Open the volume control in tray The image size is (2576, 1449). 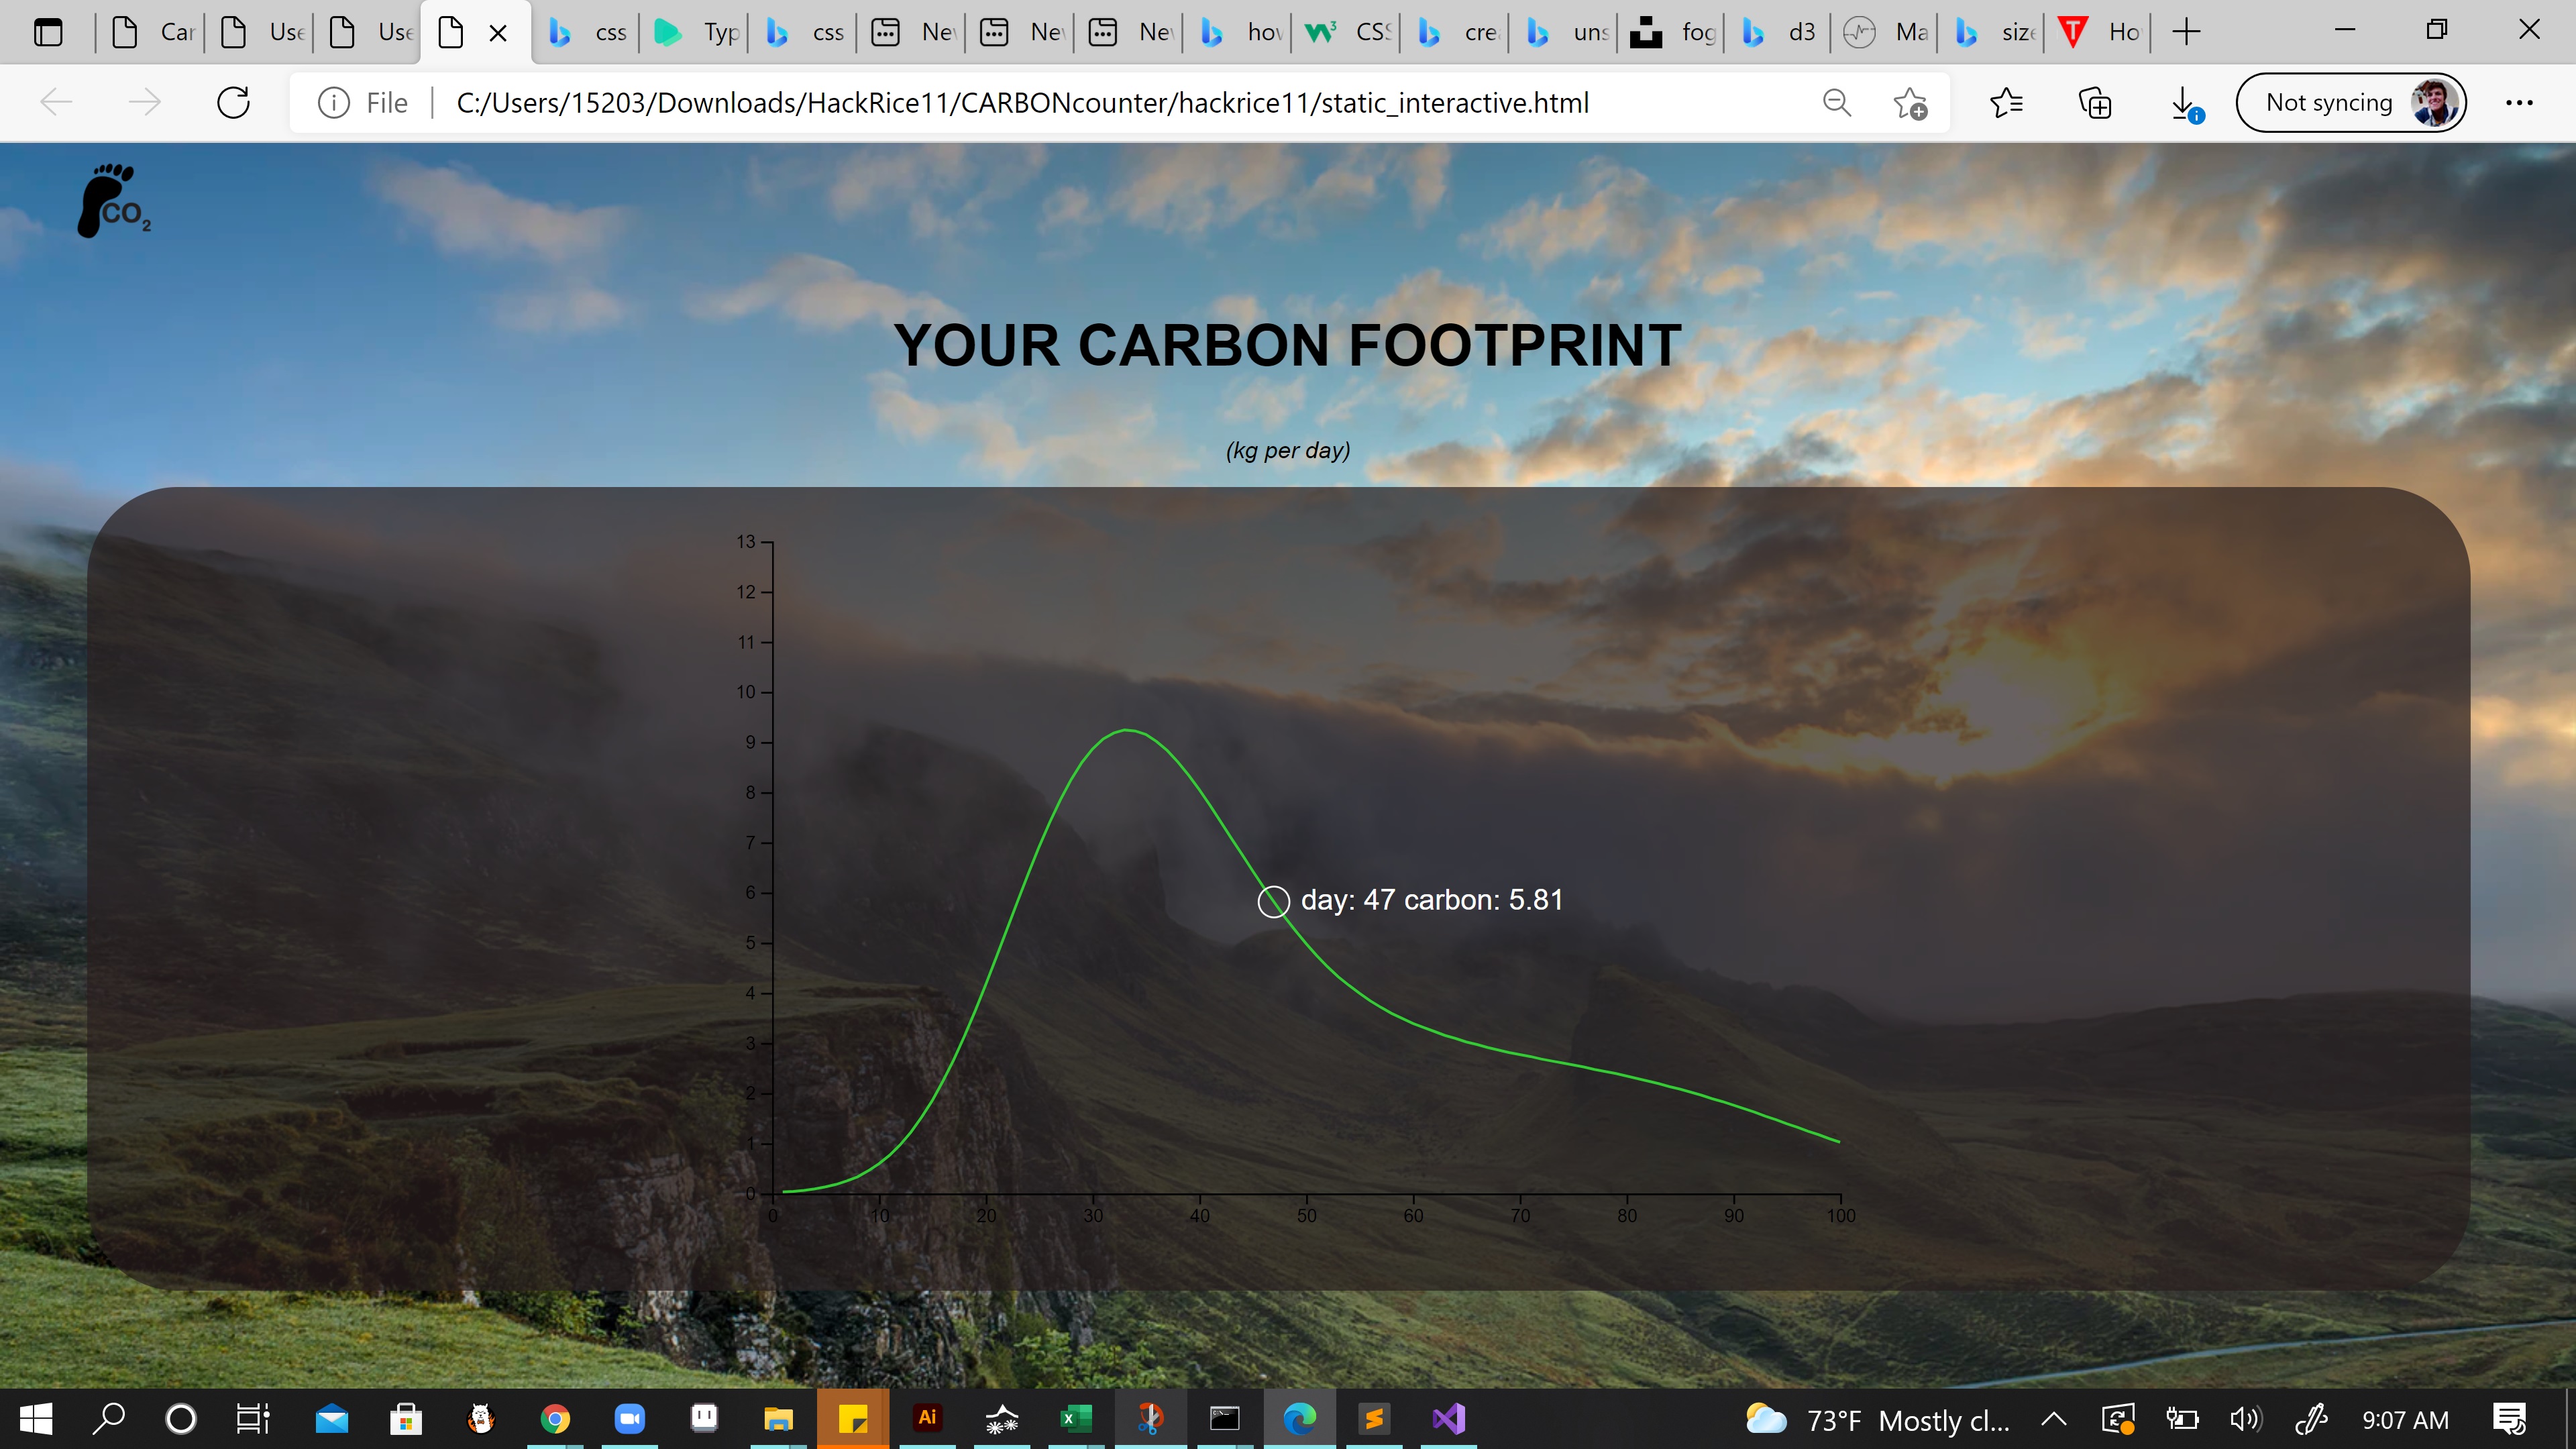click(x=2245, y=1419)
